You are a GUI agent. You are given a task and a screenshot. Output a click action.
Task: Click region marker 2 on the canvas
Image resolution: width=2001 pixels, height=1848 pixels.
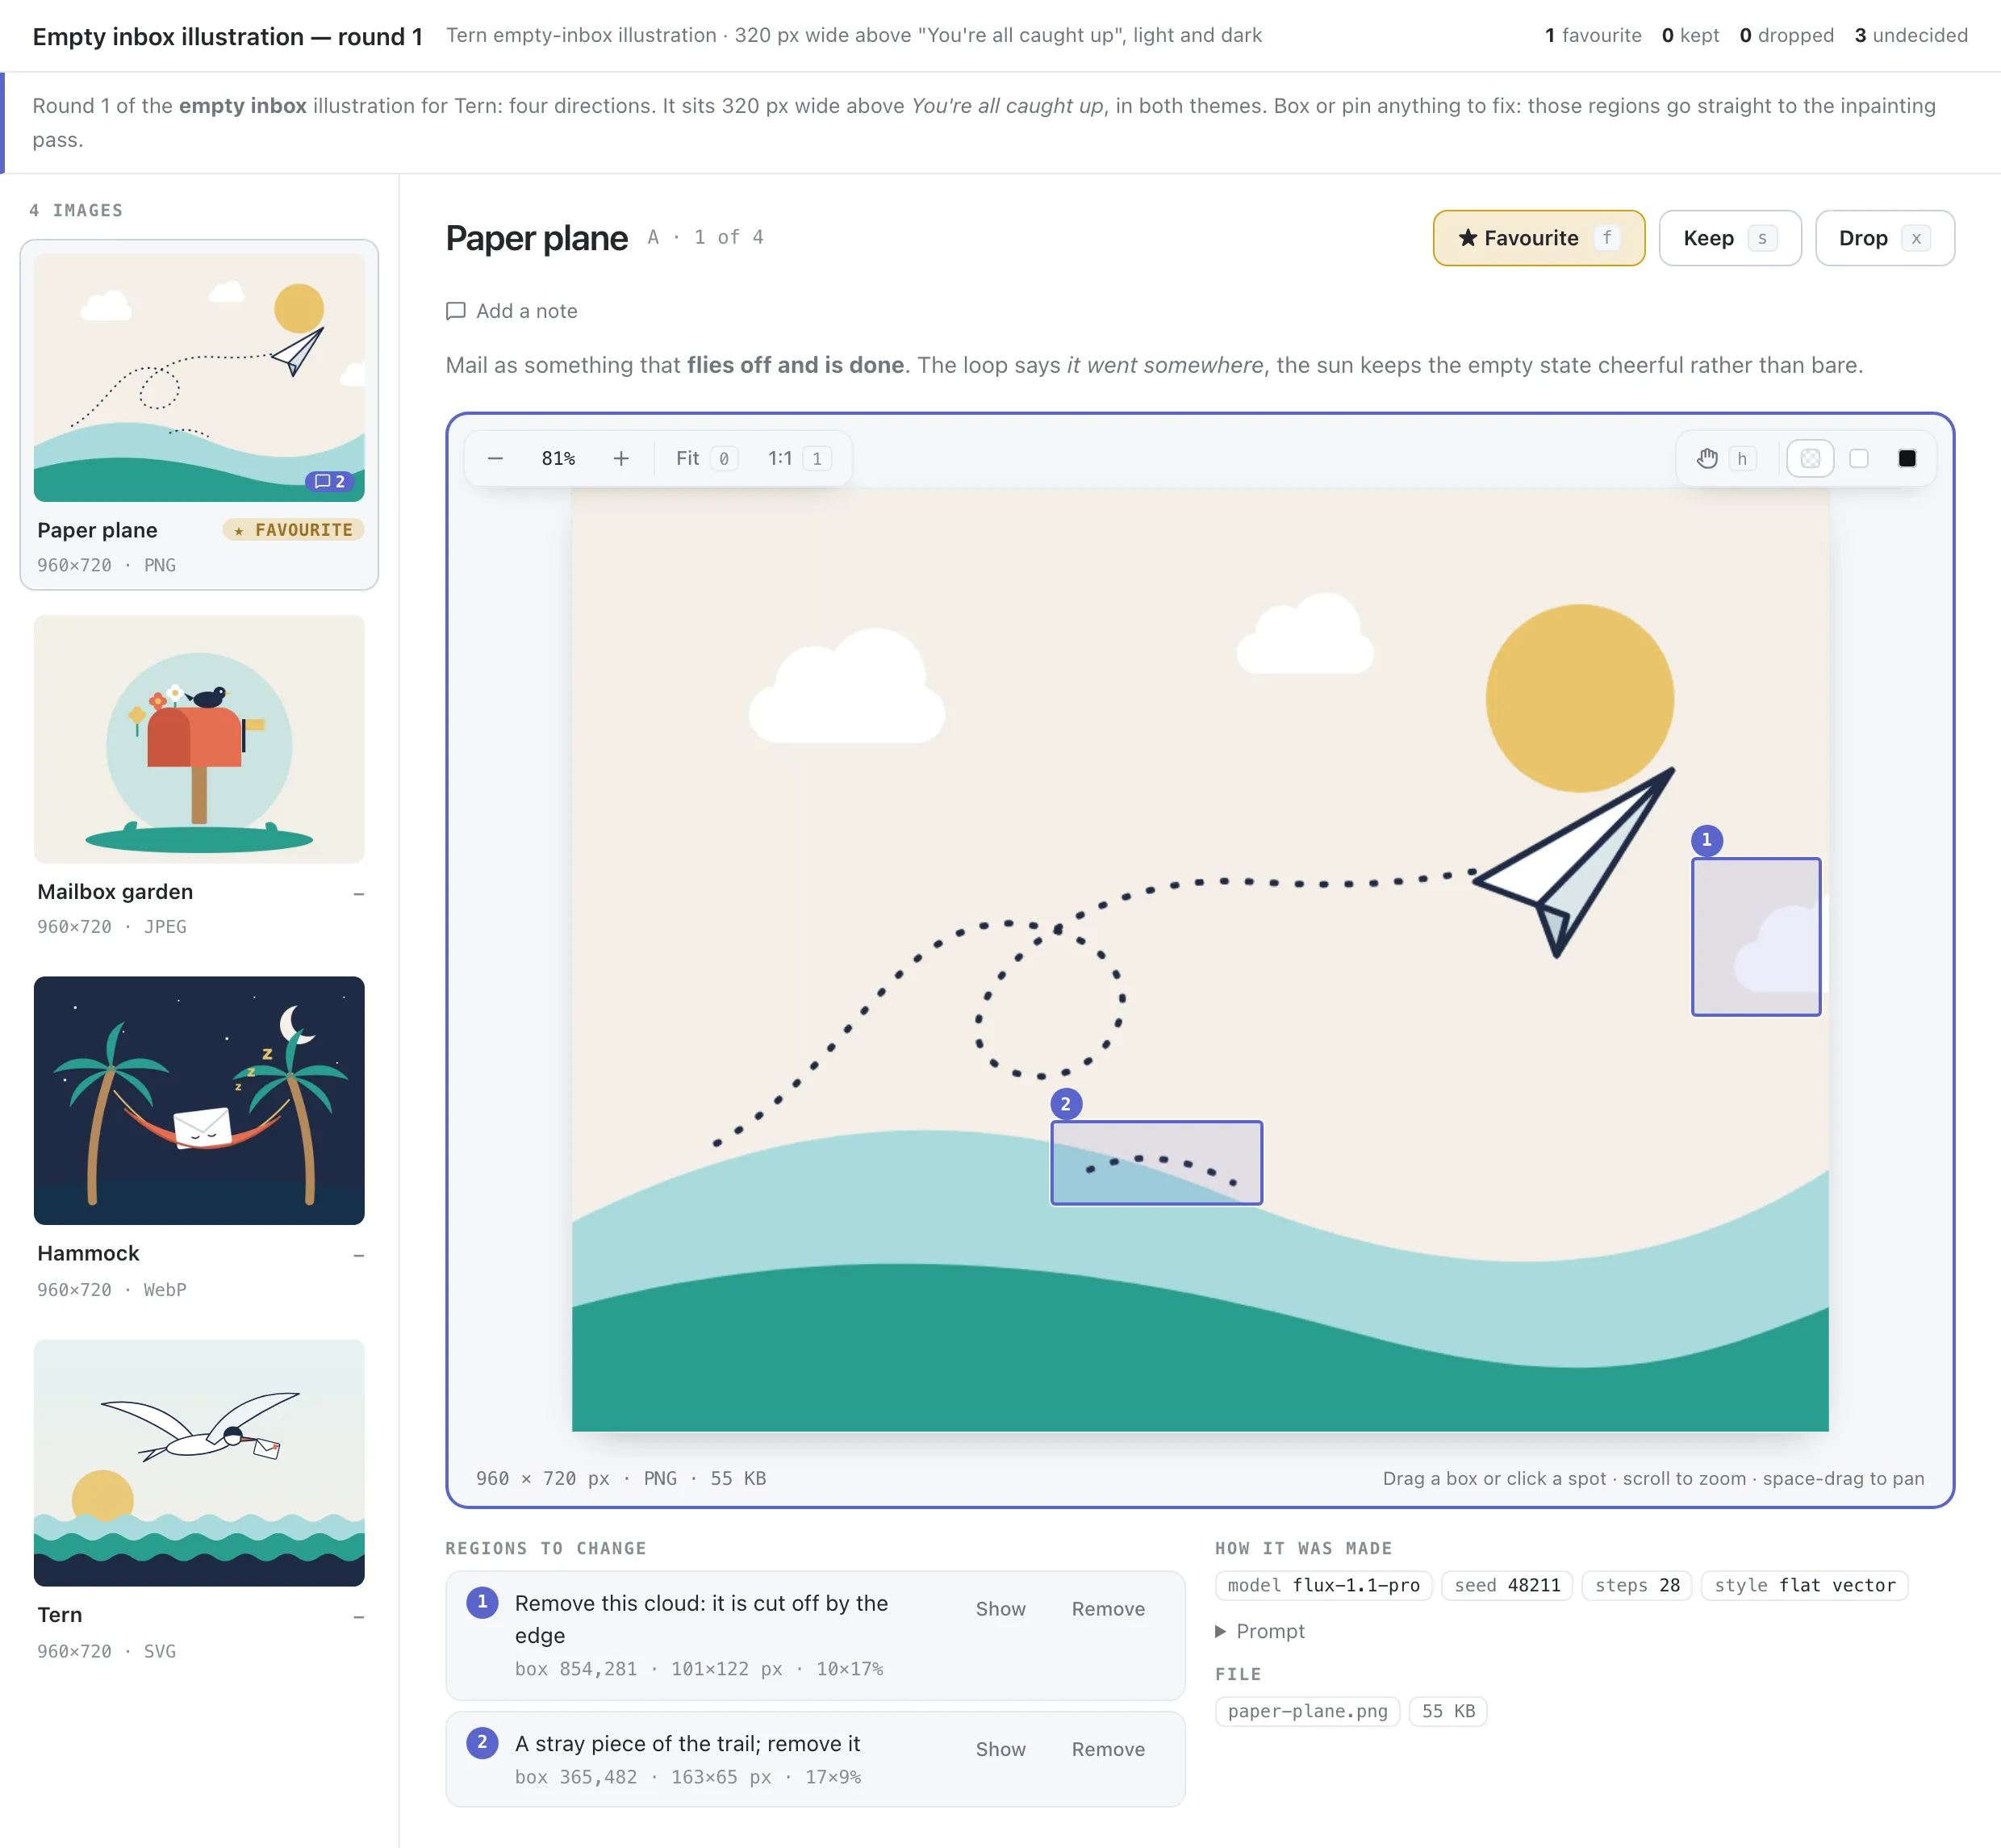coord(1065,1104)
